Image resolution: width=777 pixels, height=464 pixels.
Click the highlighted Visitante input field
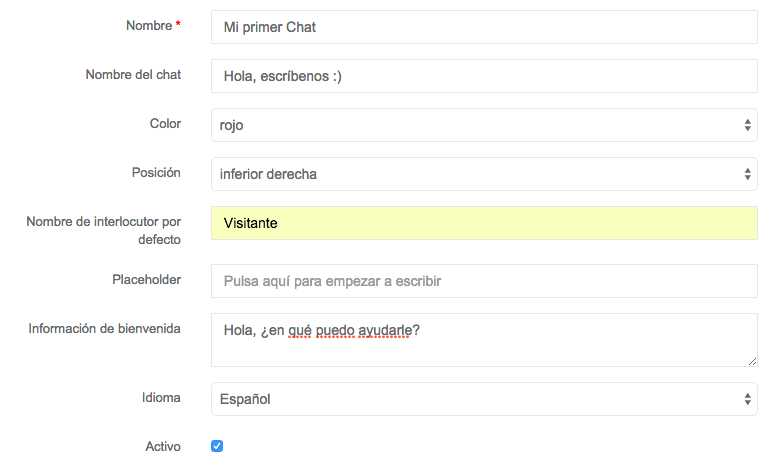(484, 223)
